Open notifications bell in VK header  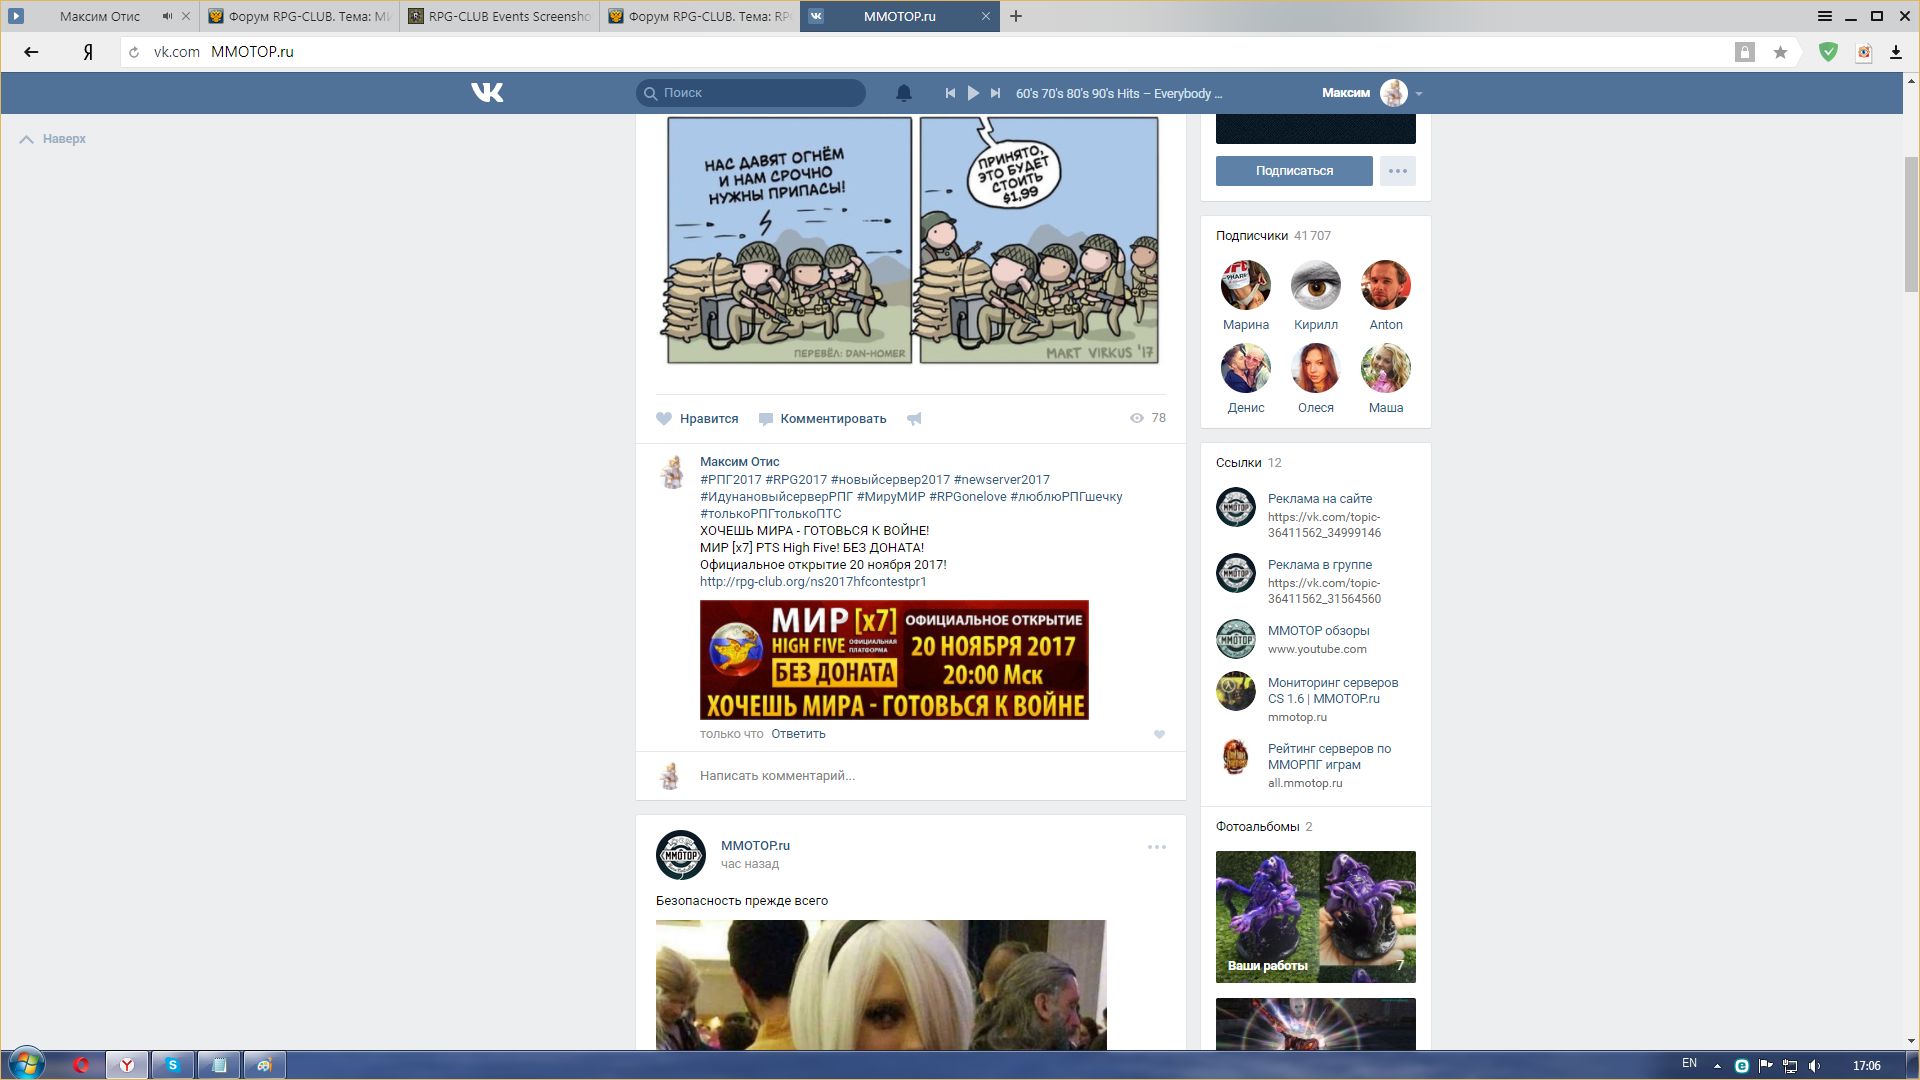[x=903, y=93]
